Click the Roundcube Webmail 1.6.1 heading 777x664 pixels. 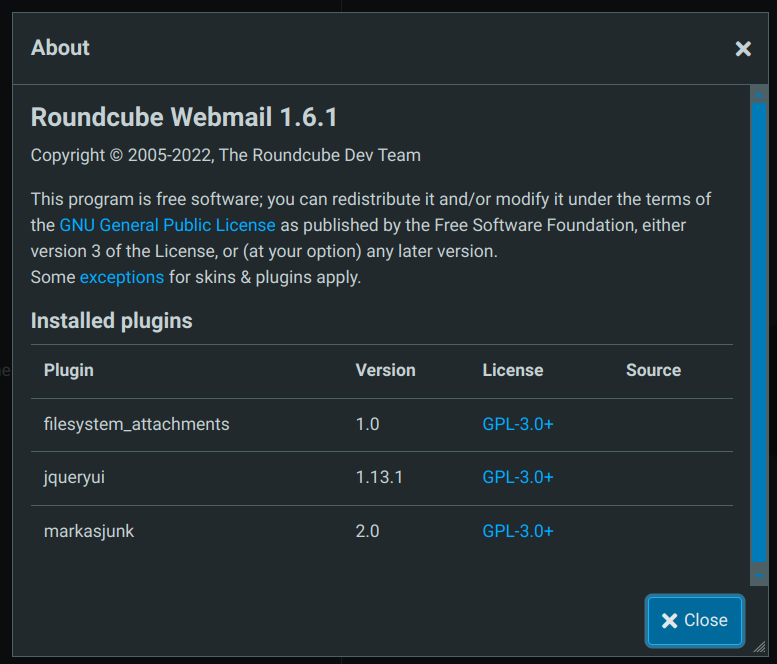coord(184,117)
